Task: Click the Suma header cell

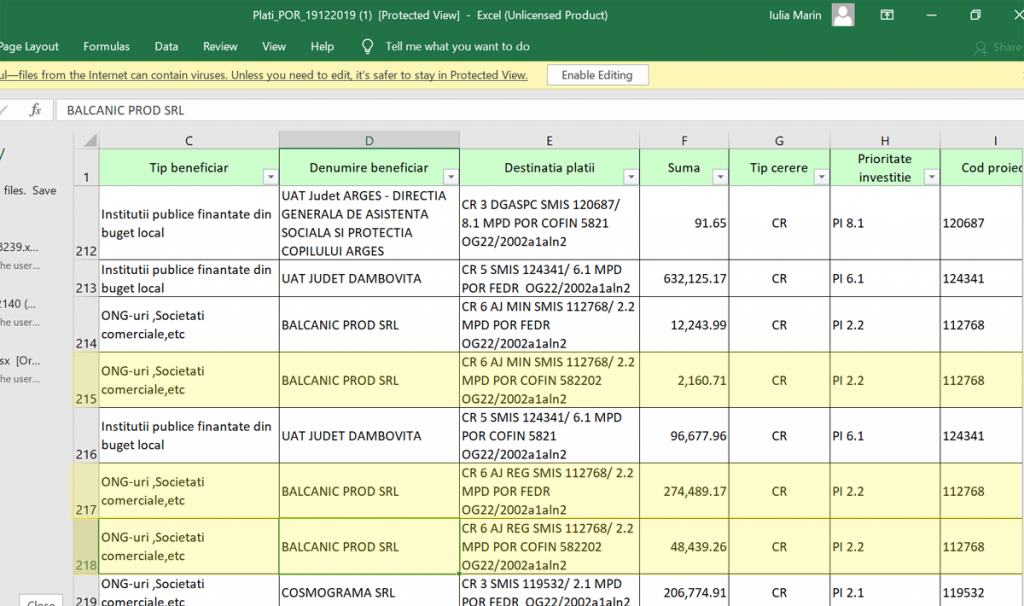Action: click(x=684, y=167)
